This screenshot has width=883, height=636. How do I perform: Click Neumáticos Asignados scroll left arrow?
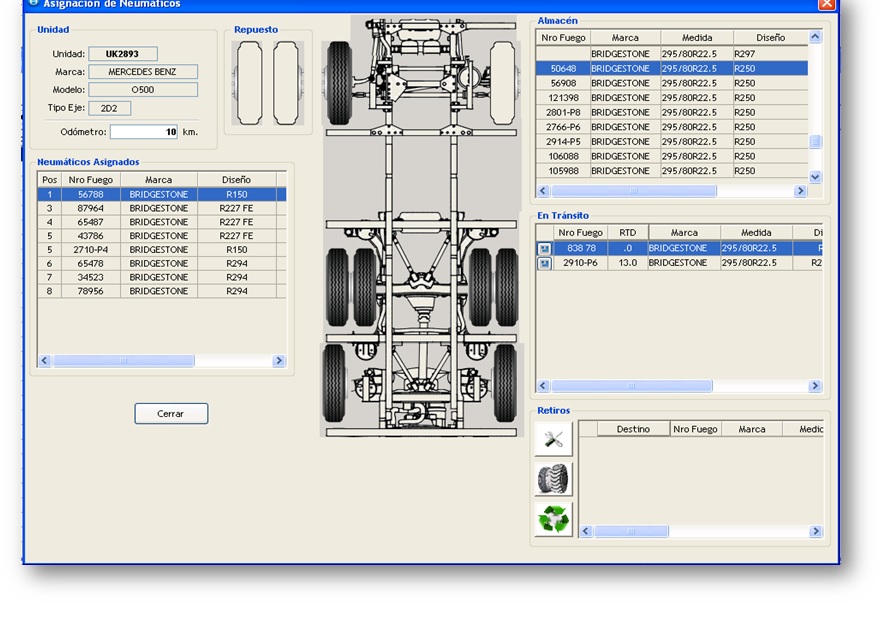(x=45, y=361)
